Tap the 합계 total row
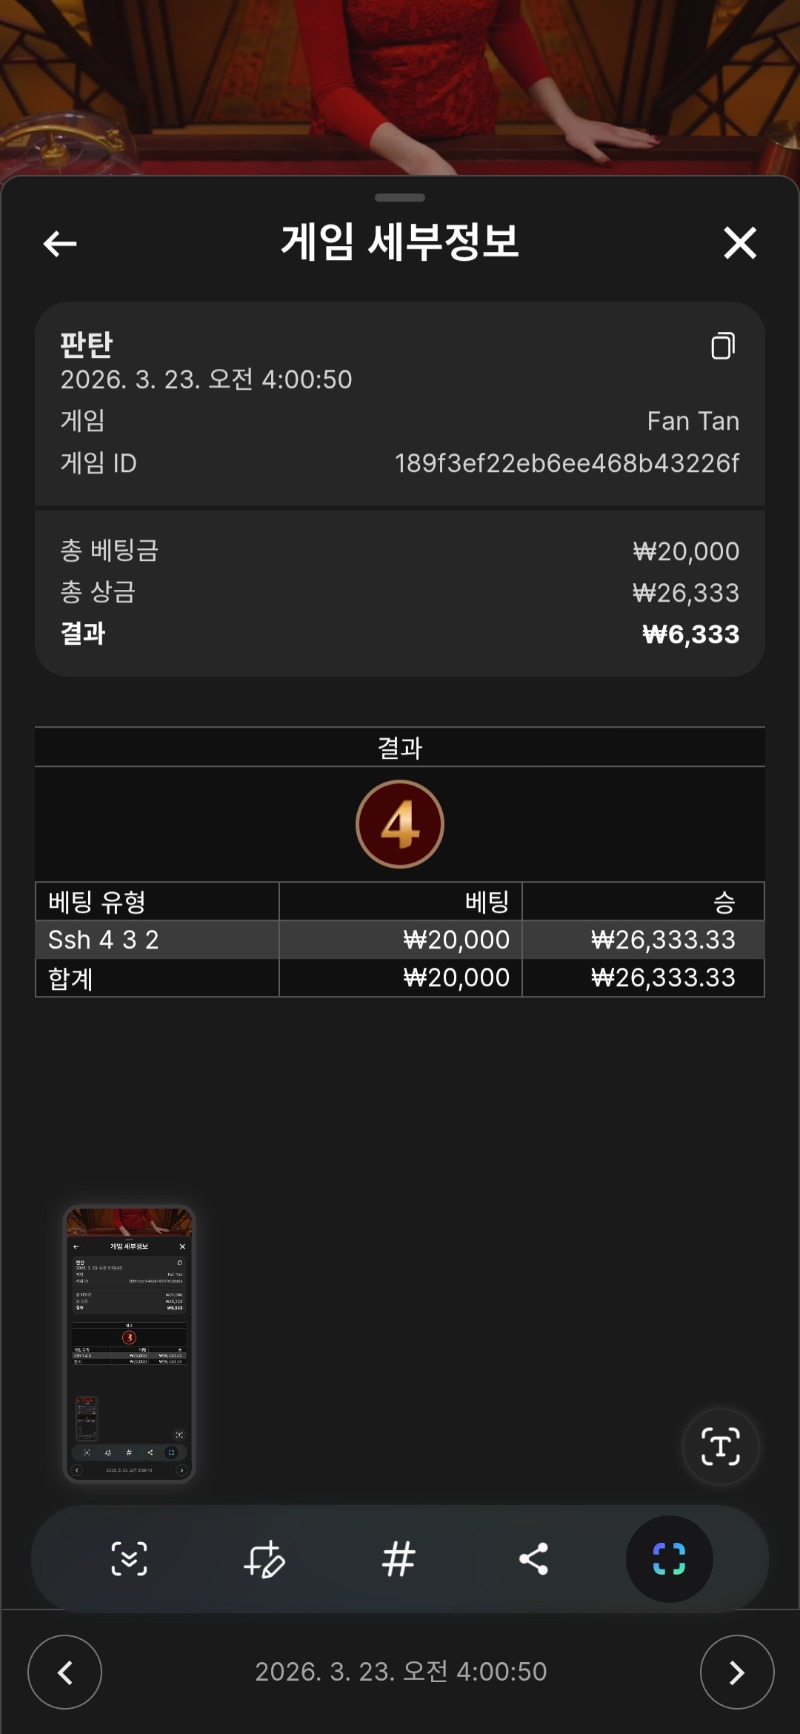This screenshot has height=1734, width=800. click(x=400, y=978)
